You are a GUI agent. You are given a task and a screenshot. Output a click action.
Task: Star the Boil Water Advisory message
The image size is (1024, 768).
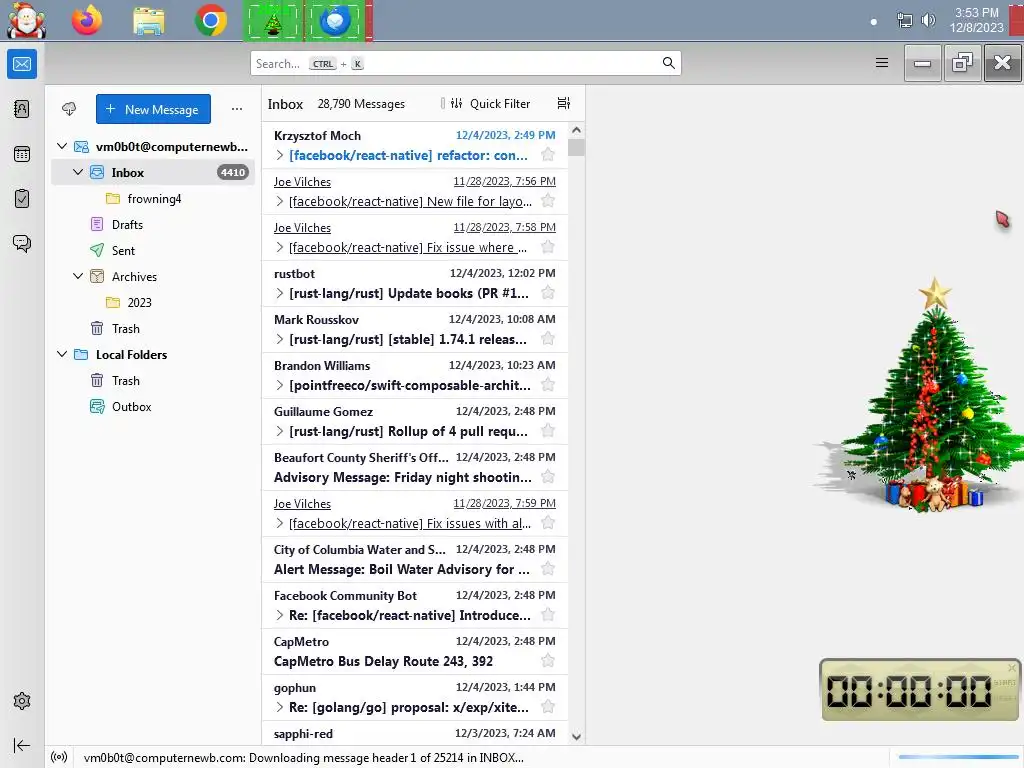click(x=548, y=569)
